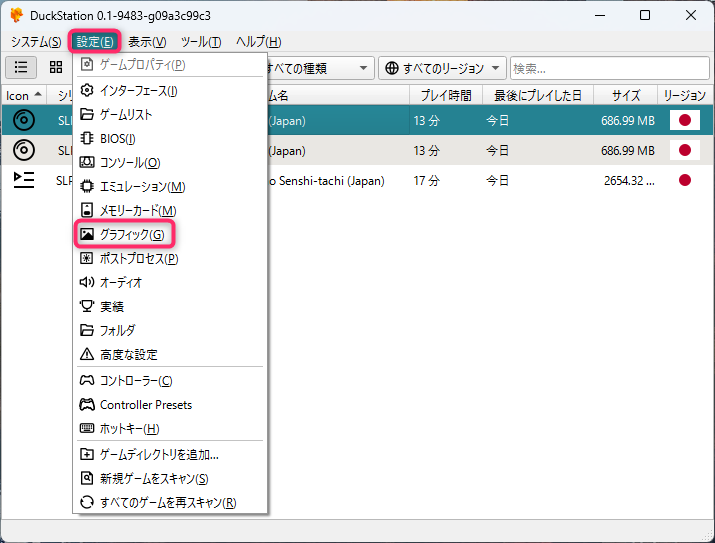Click the Audio (オーディオ) speaker icon
The image size is (715, 543).
[87, 283]
